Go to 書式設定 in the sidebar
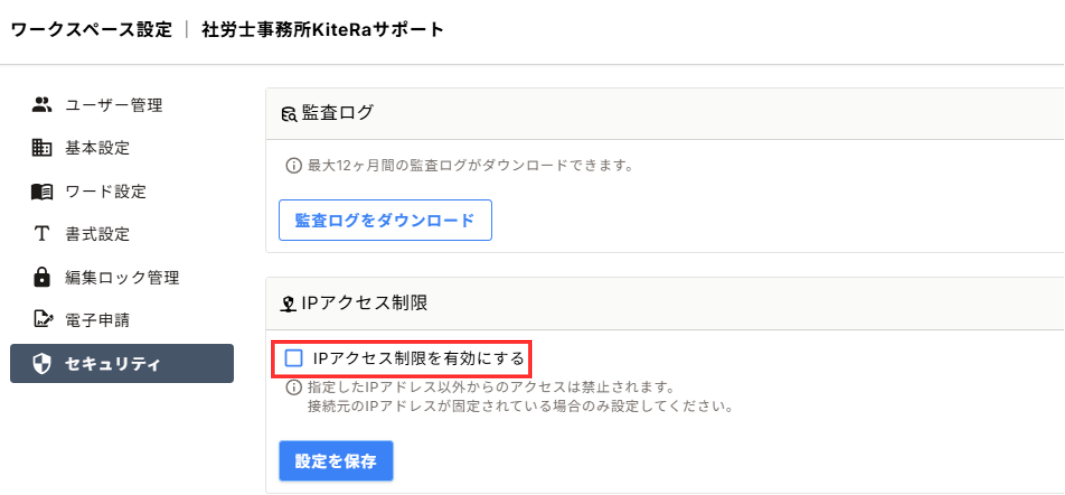 pos(97,234)
